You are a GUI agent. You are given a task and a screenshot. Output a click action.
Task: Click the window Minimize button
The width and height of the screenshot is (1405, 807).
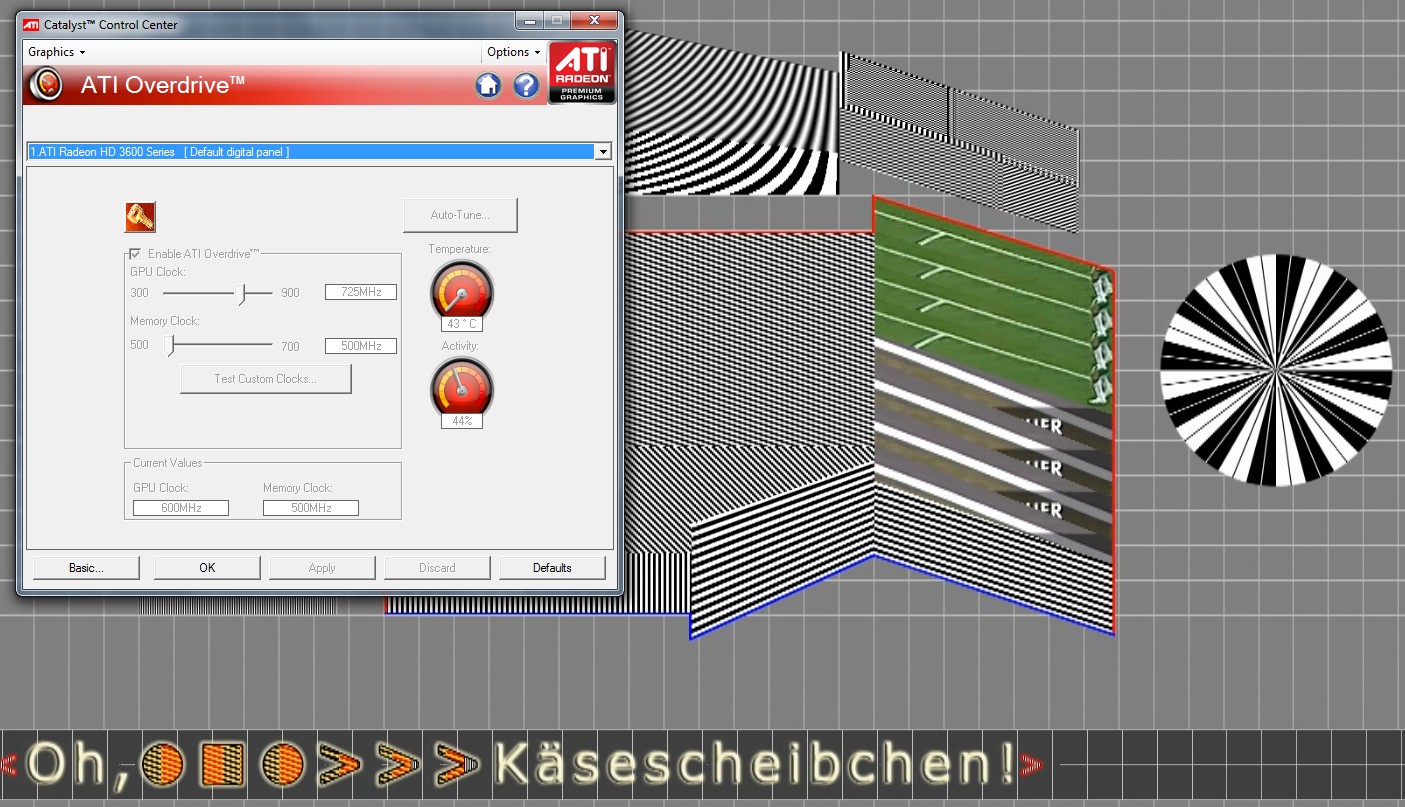pos(529,20)
